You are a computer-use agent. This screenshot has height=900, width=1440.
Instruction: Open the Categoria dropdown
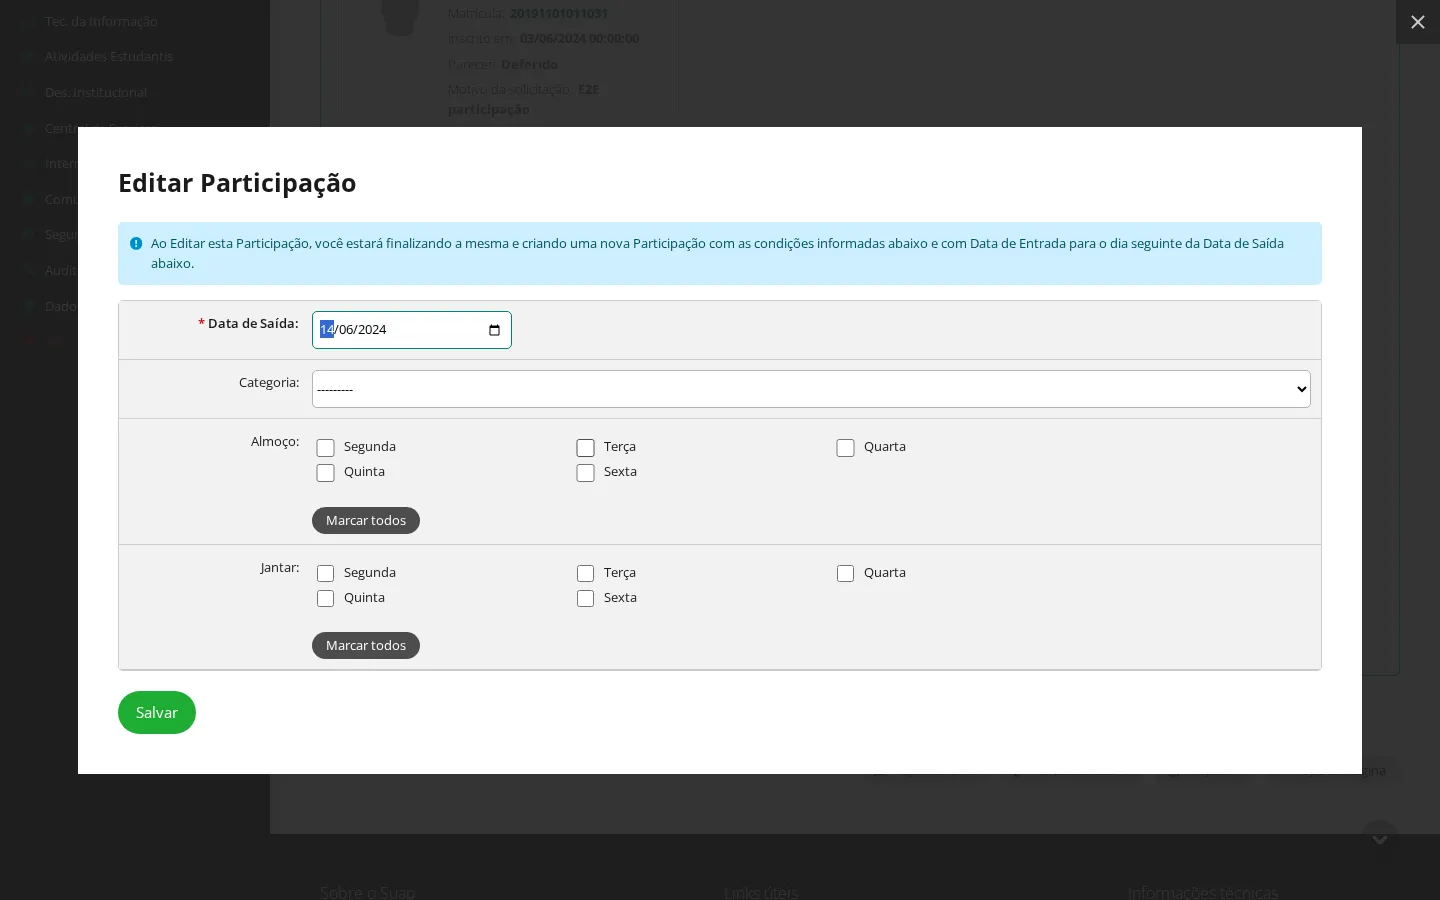pos(811,389)
